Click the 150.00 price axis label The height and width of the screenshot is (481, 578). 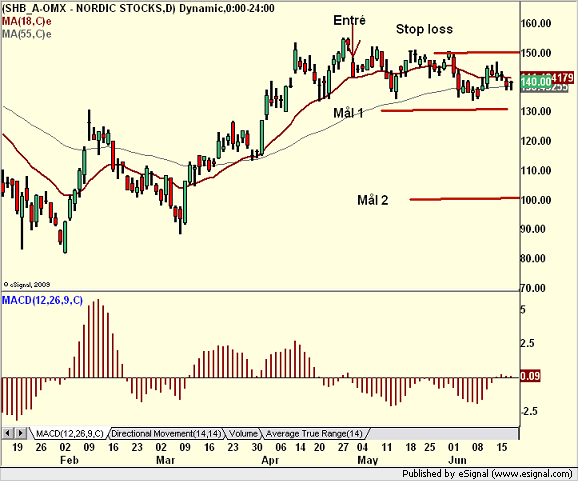click(536, 53)
